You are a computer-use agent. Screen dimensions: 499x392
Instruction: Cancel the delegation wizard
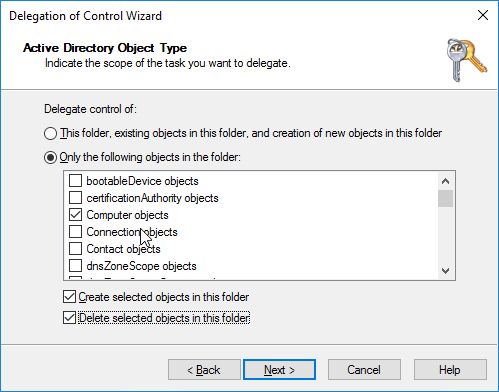point(364,370)
